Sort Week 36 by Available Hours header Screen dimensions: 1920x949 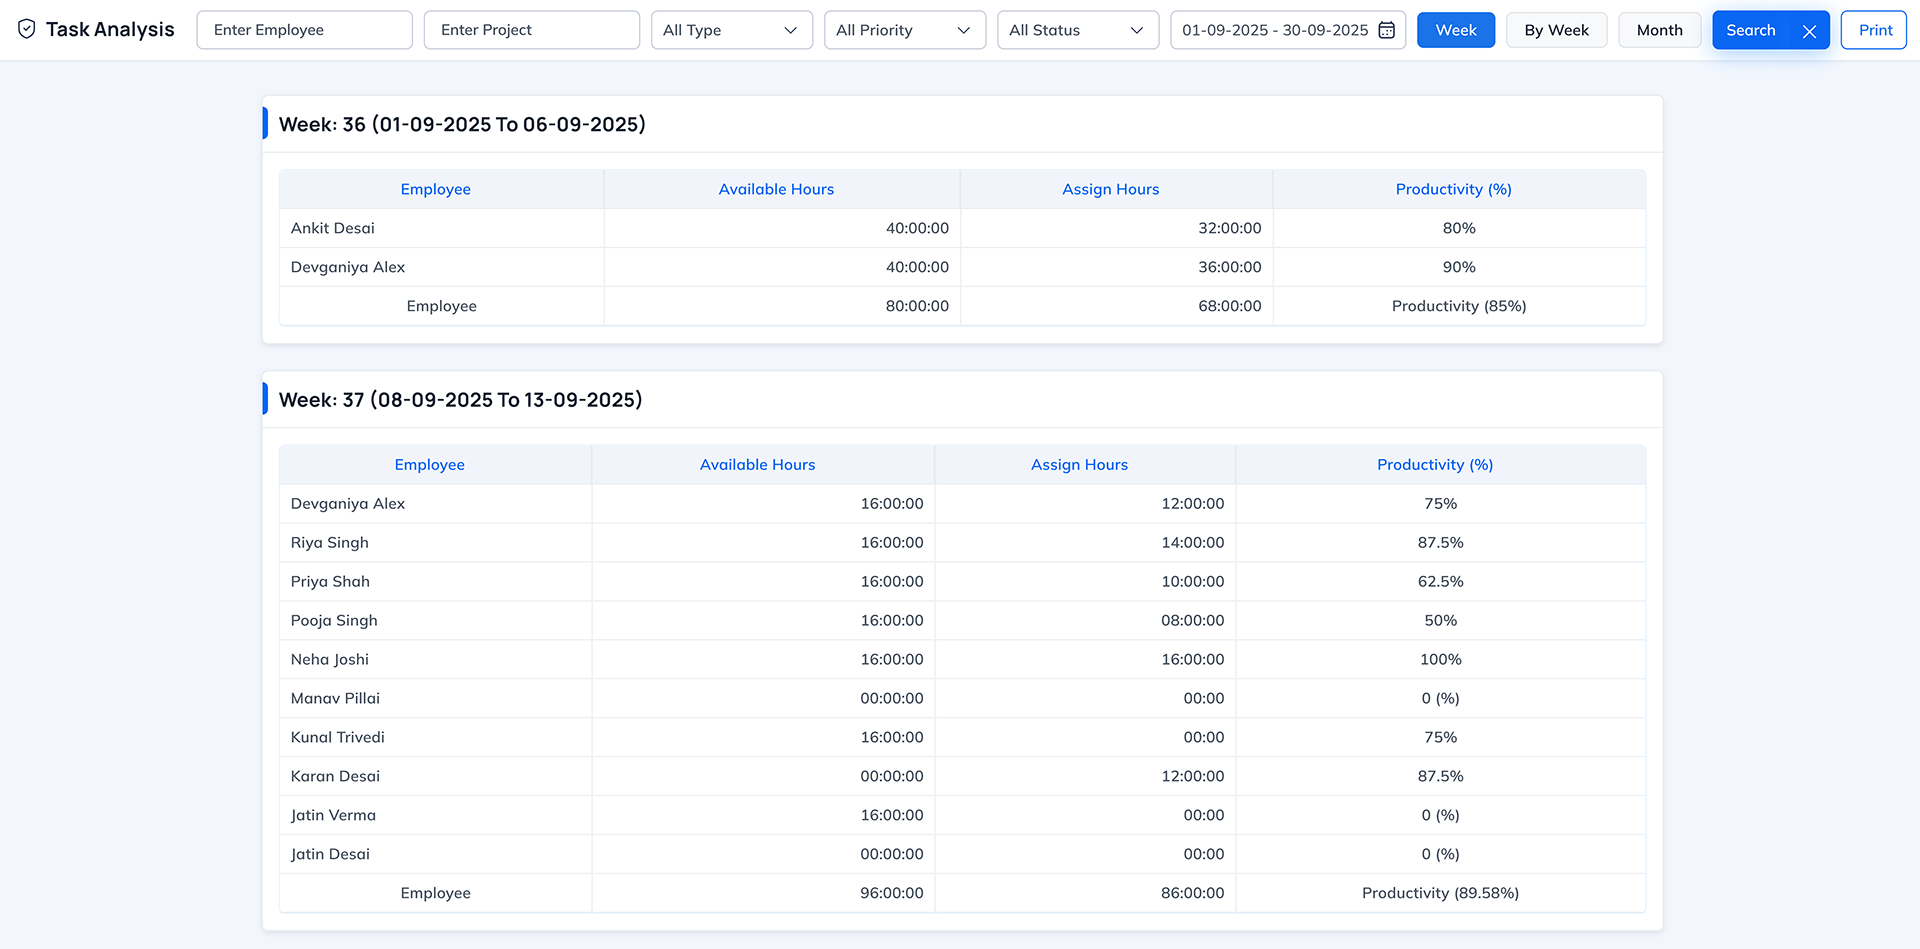pyautogui.click(x=776, y=189)
